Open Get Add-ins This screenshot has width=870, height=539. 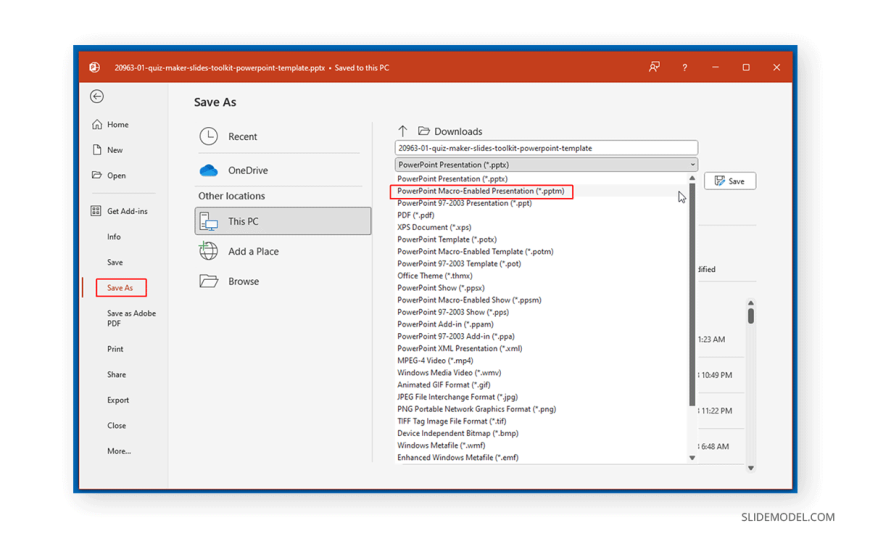coord(119,211)
